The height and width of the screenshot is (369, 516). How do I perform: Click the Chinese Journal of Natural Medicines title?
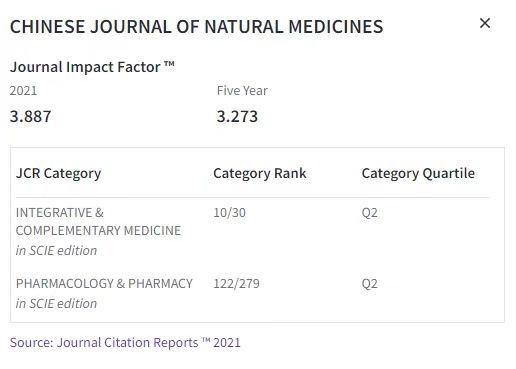(197, 27)
